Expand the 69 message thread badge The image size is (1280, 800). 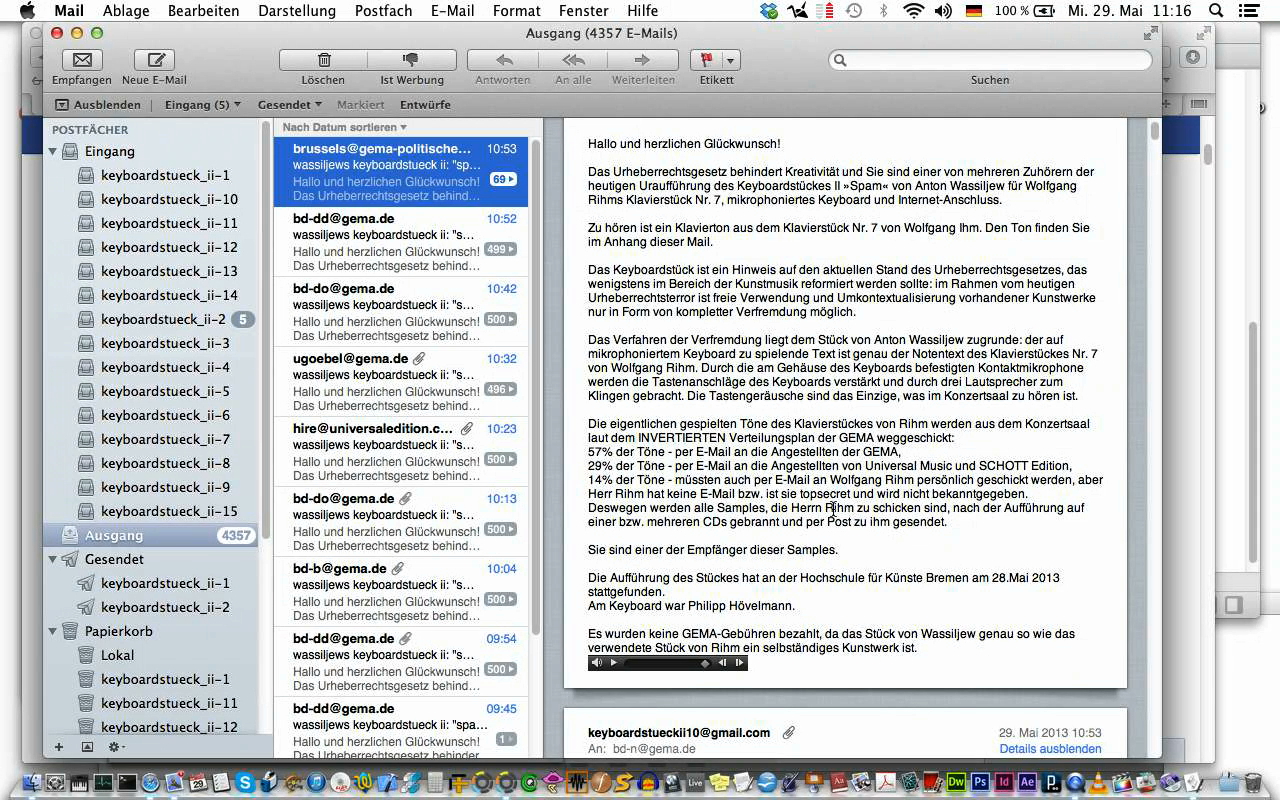coord(503,179)
